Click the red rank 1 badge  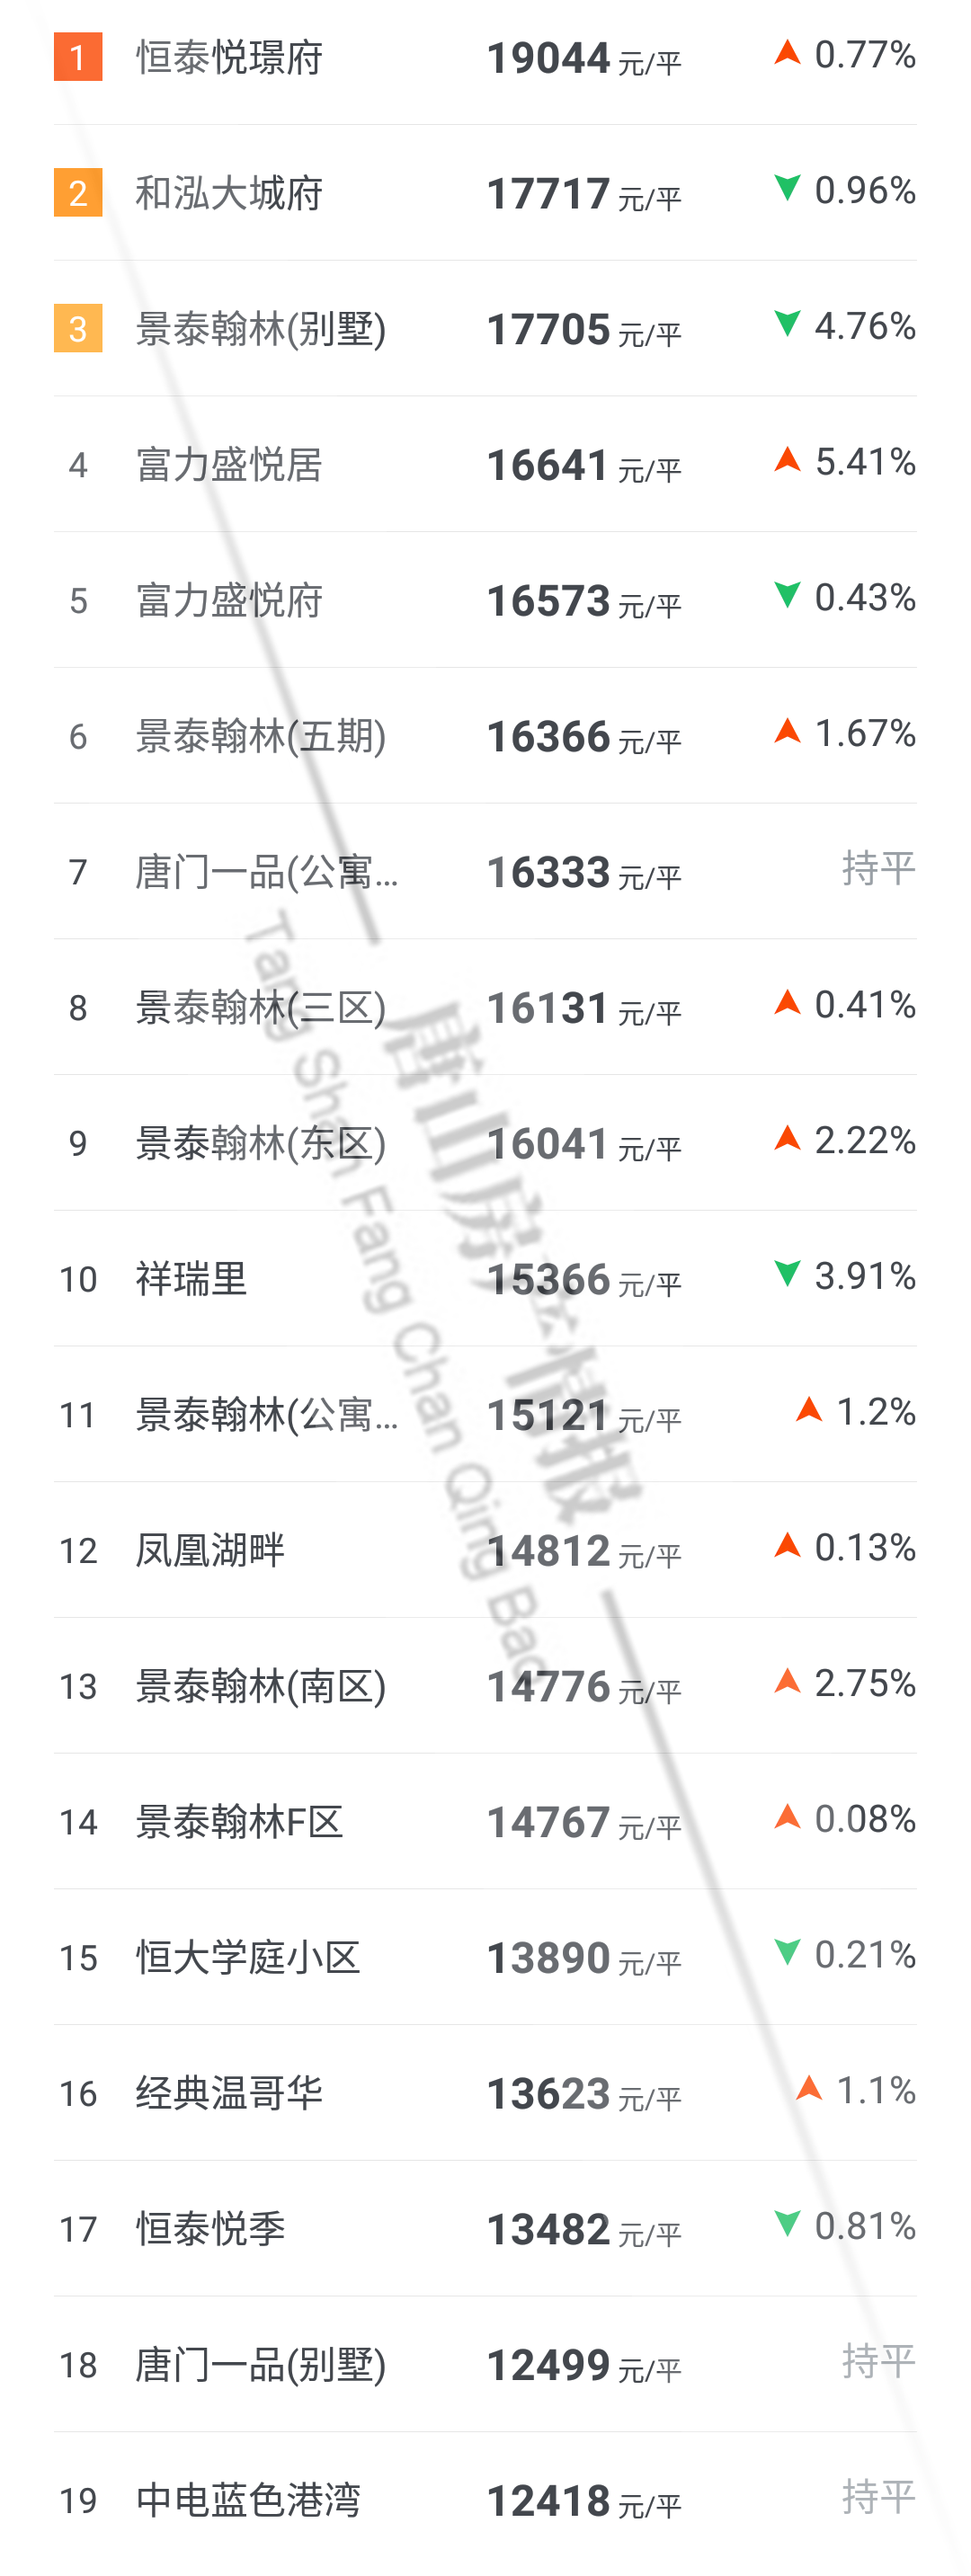coord(78,57)
